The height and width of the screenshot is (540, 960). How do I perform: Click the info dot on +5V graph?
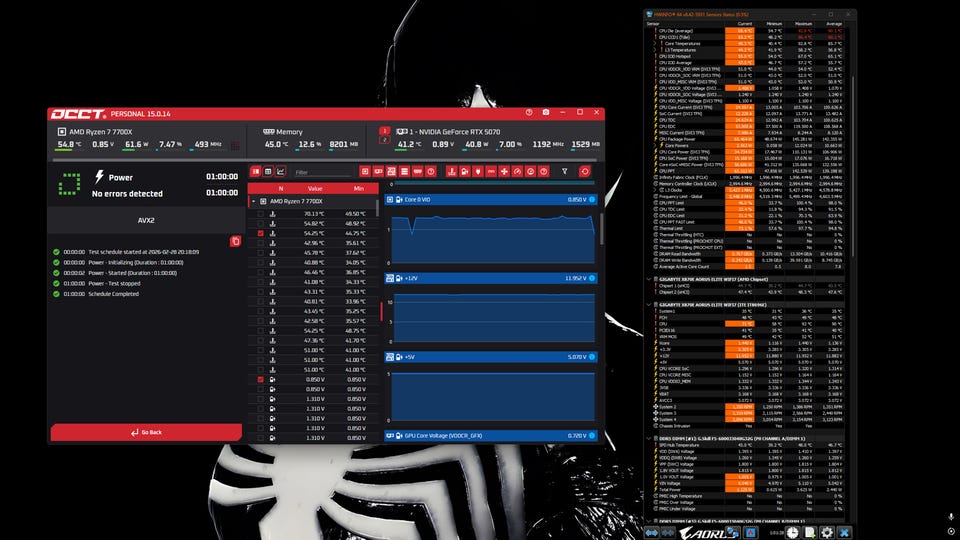tap(592, 356)
